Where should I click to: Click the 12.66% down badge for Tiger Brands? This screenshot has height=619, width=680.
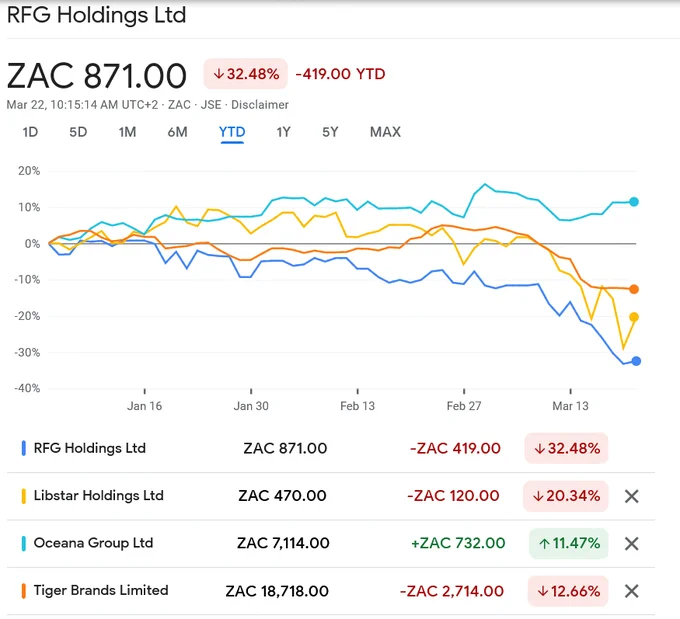(568, 591)
